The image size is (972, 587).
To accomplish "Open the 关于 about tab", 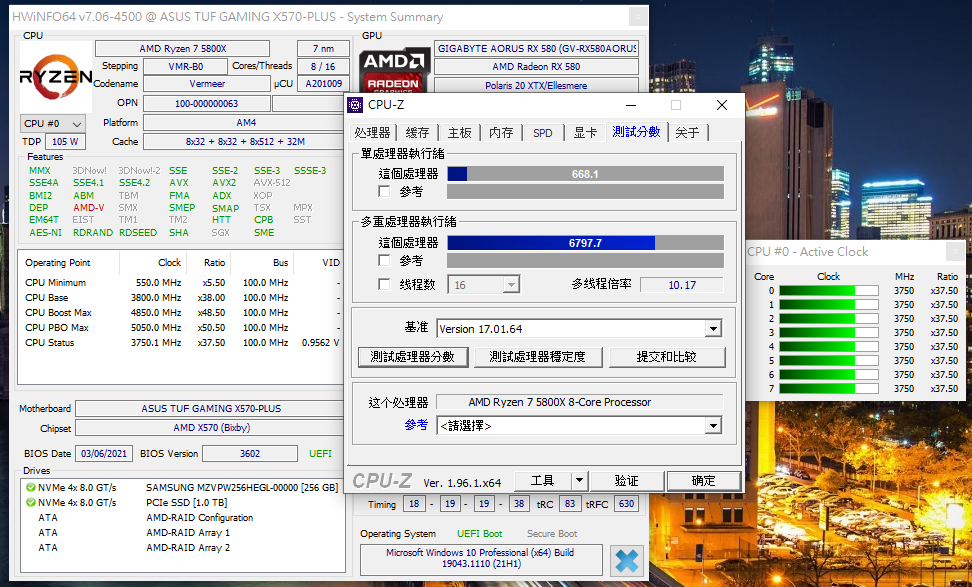I will click(687, 133).
